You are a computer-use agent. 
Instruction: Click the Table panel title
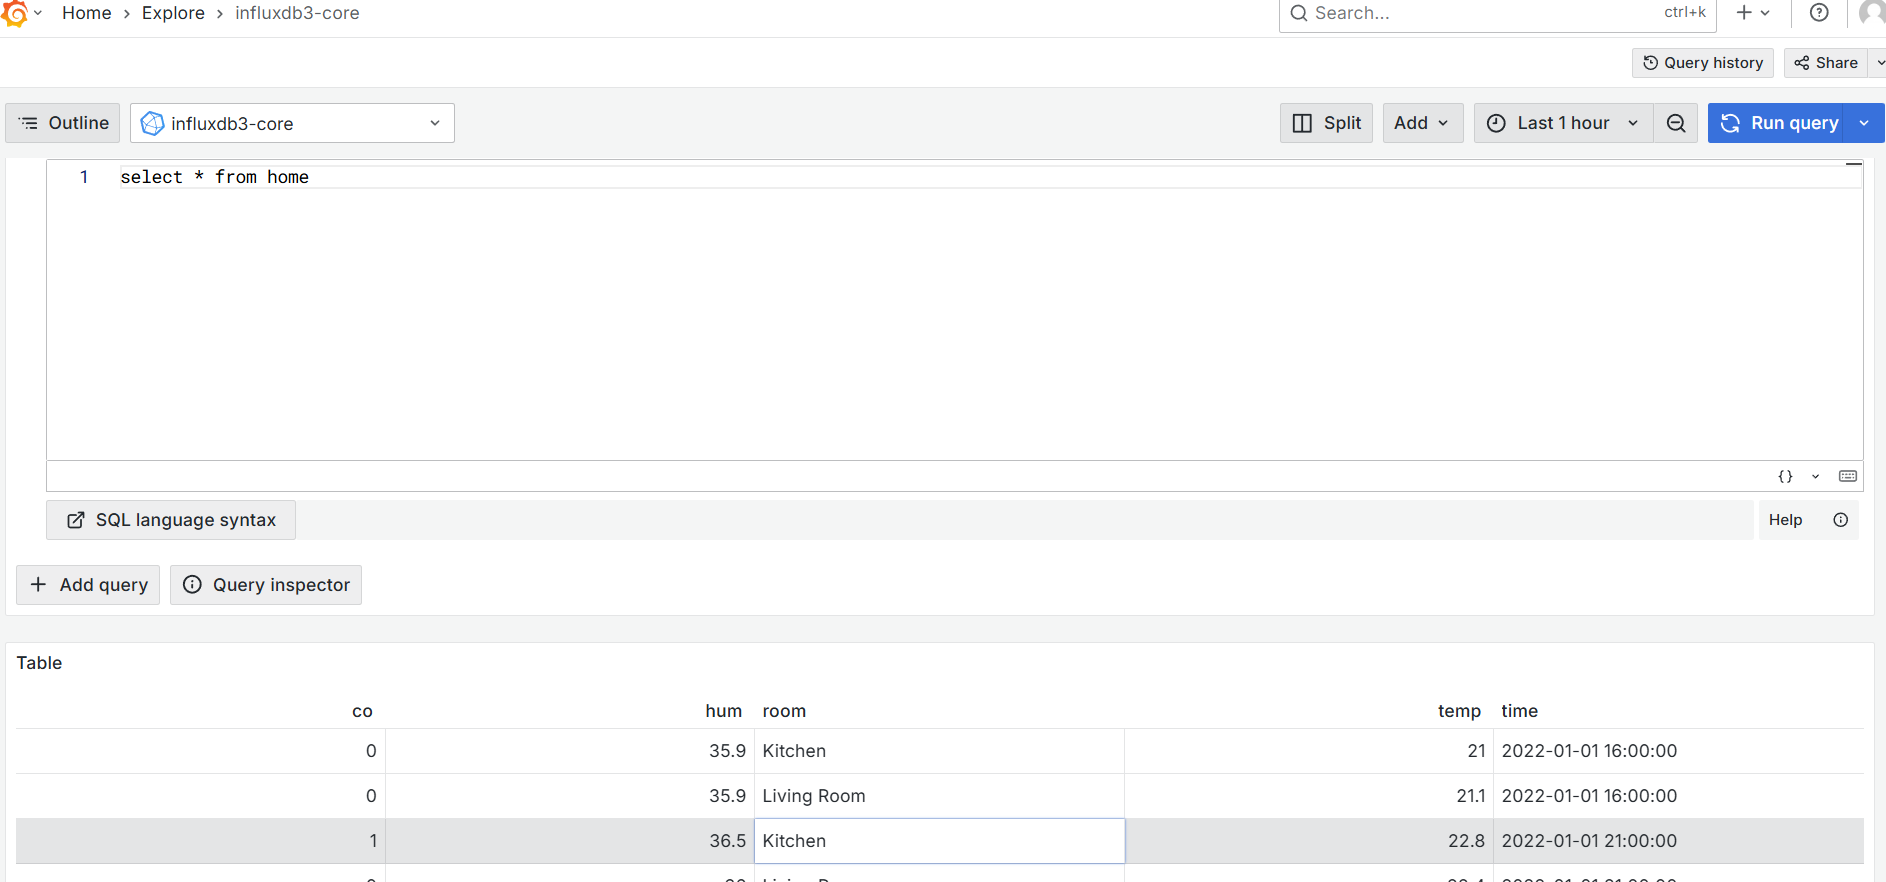coord(39,663)
